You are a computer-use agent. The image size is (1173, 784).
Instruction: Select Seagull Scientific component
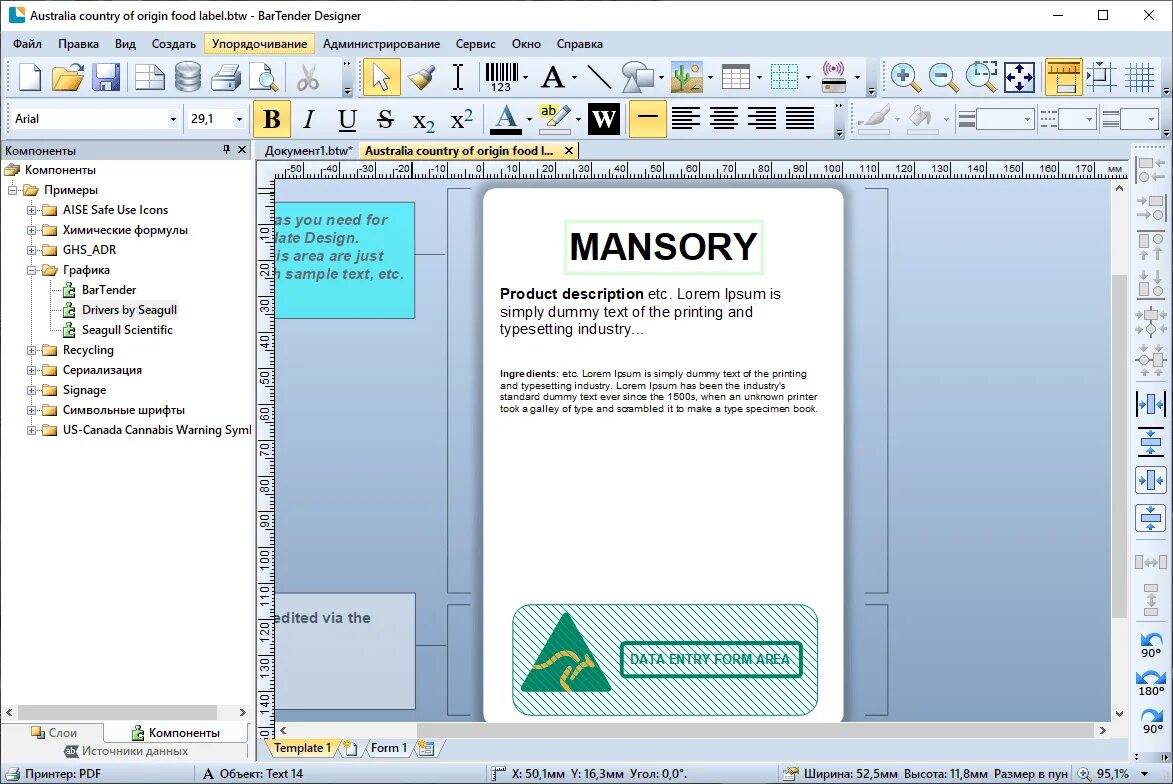pyautogui.click(x=127, y=330)
